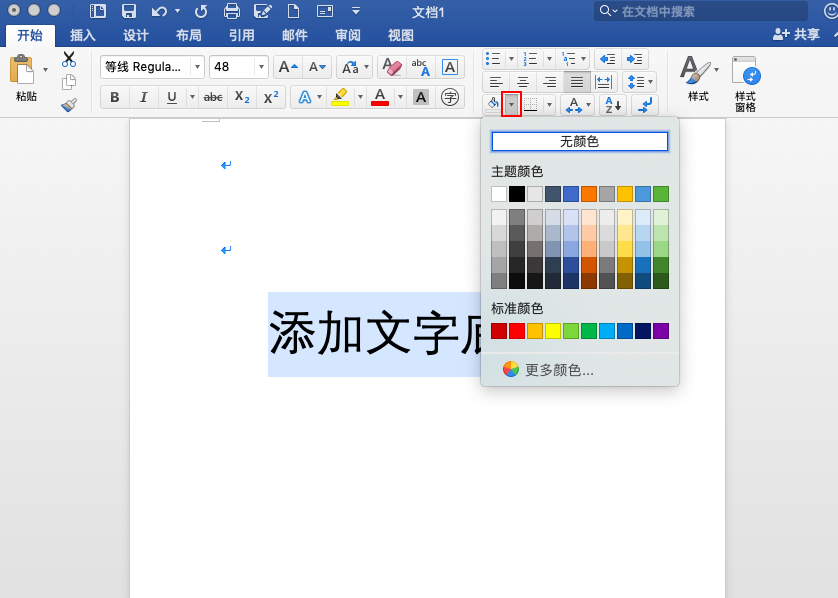Toggle strikethrough abc button

tap(213, 97)
